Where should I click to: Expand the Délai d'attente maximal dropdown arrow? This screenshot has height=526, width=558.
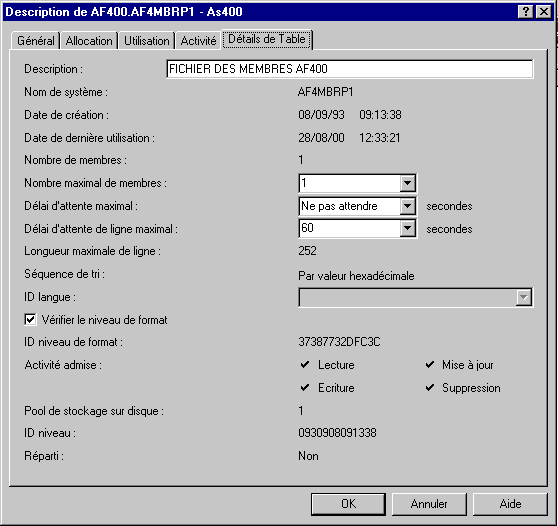tap(407, 206)
